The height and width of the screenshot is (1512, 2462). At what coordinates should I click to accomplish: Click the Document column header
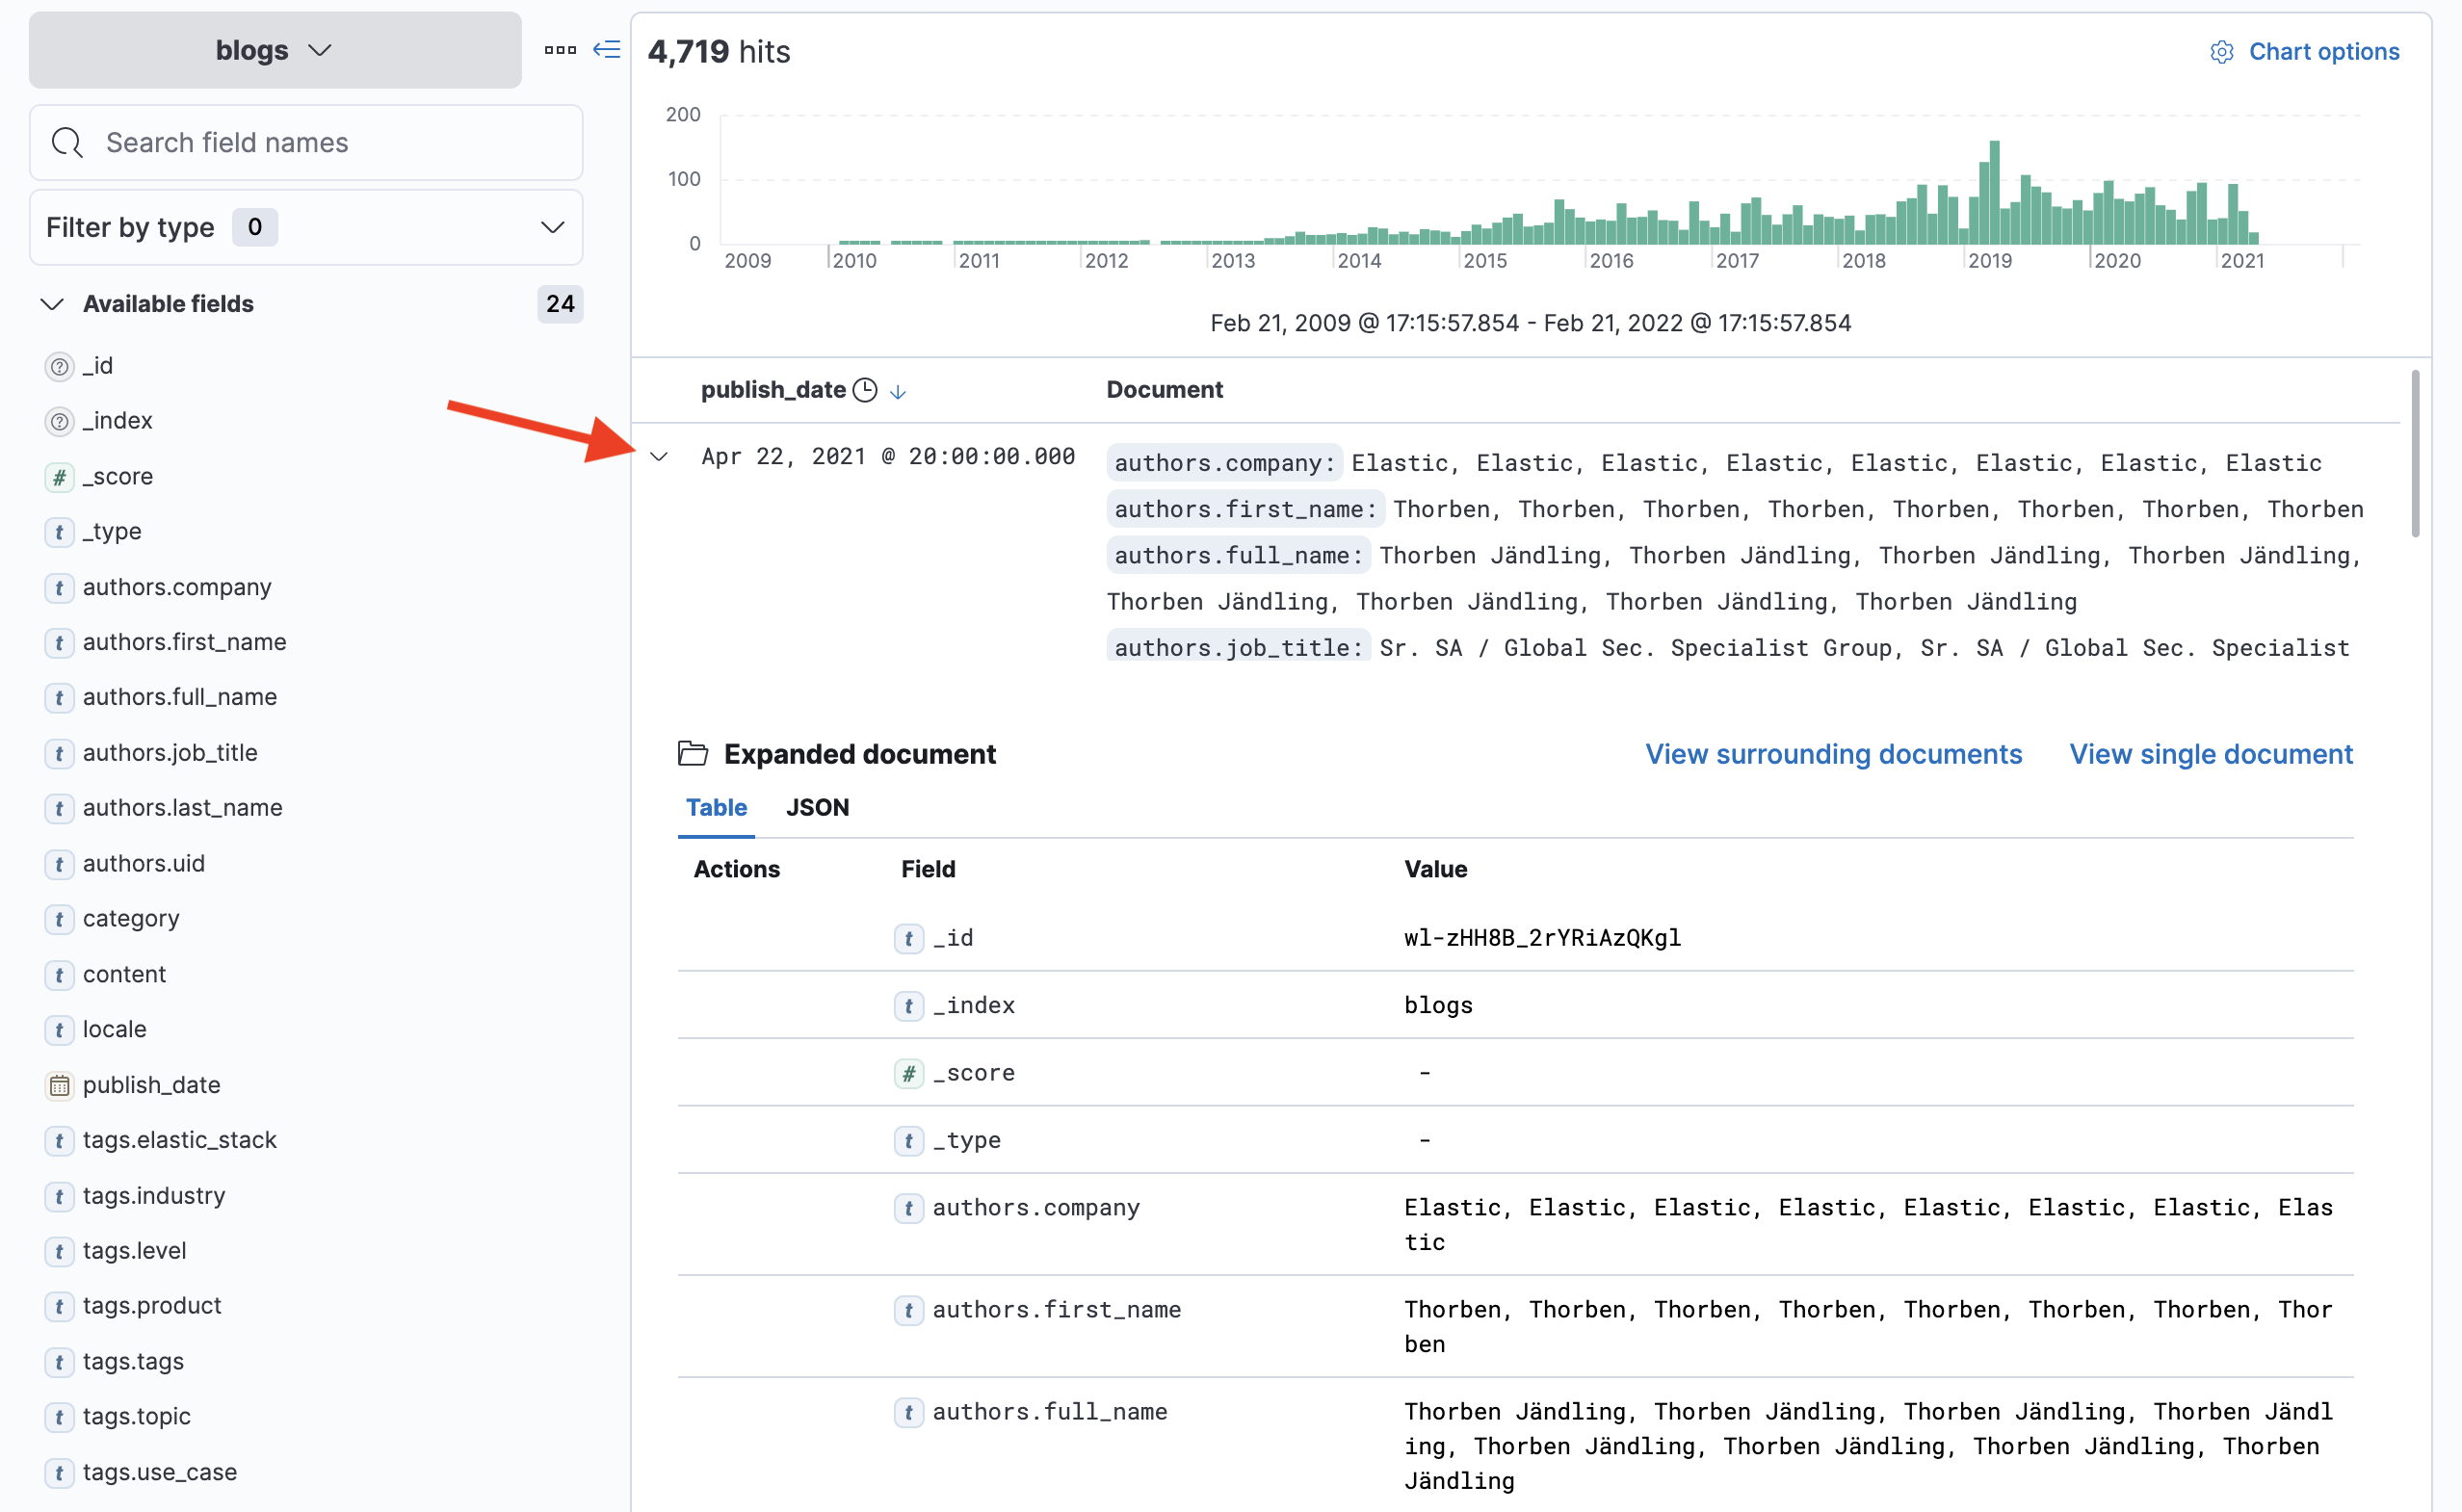[1165, 390]
